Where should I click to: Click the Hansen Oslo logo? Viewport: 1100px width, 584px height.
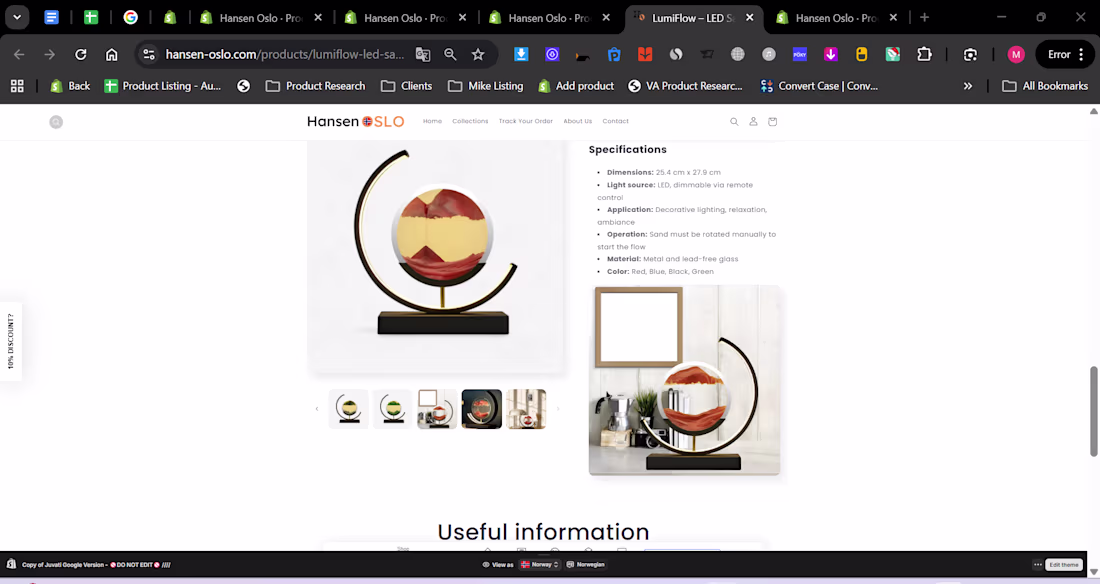click(356, 121)
